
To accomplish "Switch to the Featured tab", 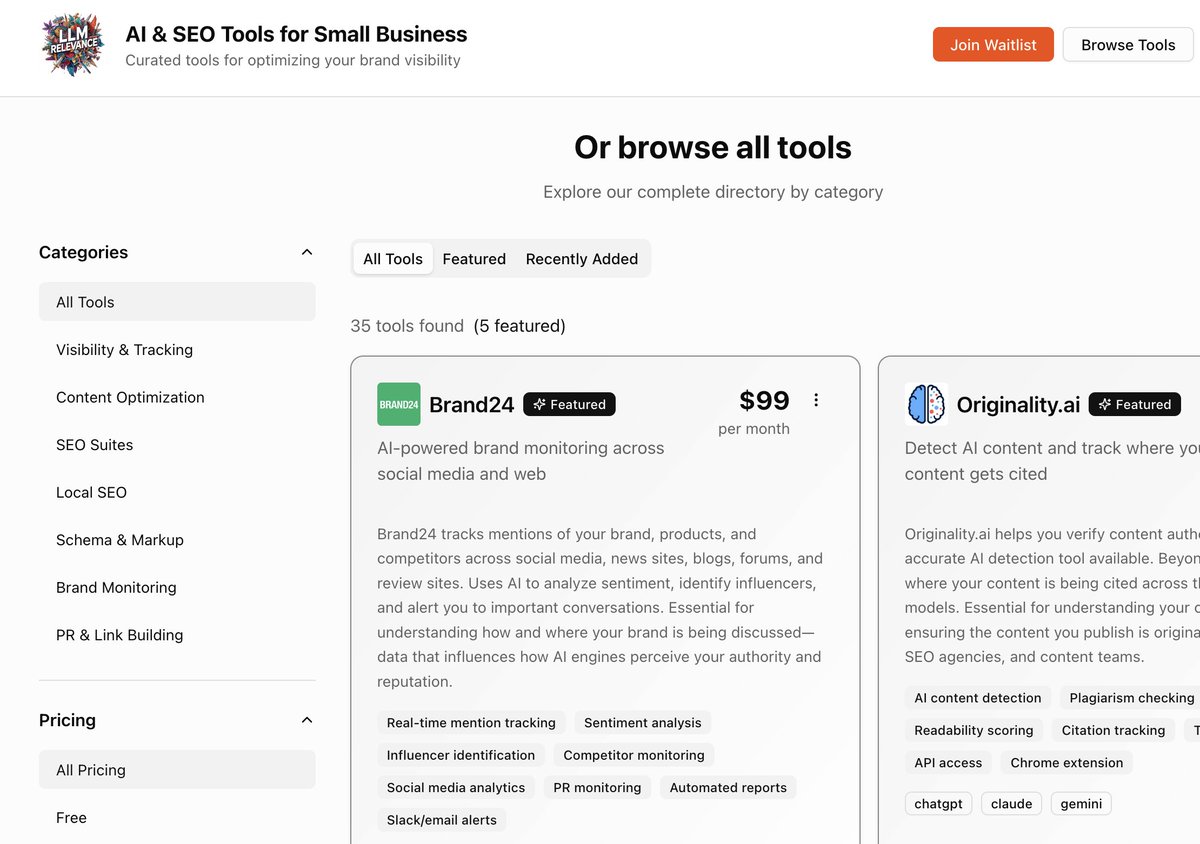I will point(474,259).
